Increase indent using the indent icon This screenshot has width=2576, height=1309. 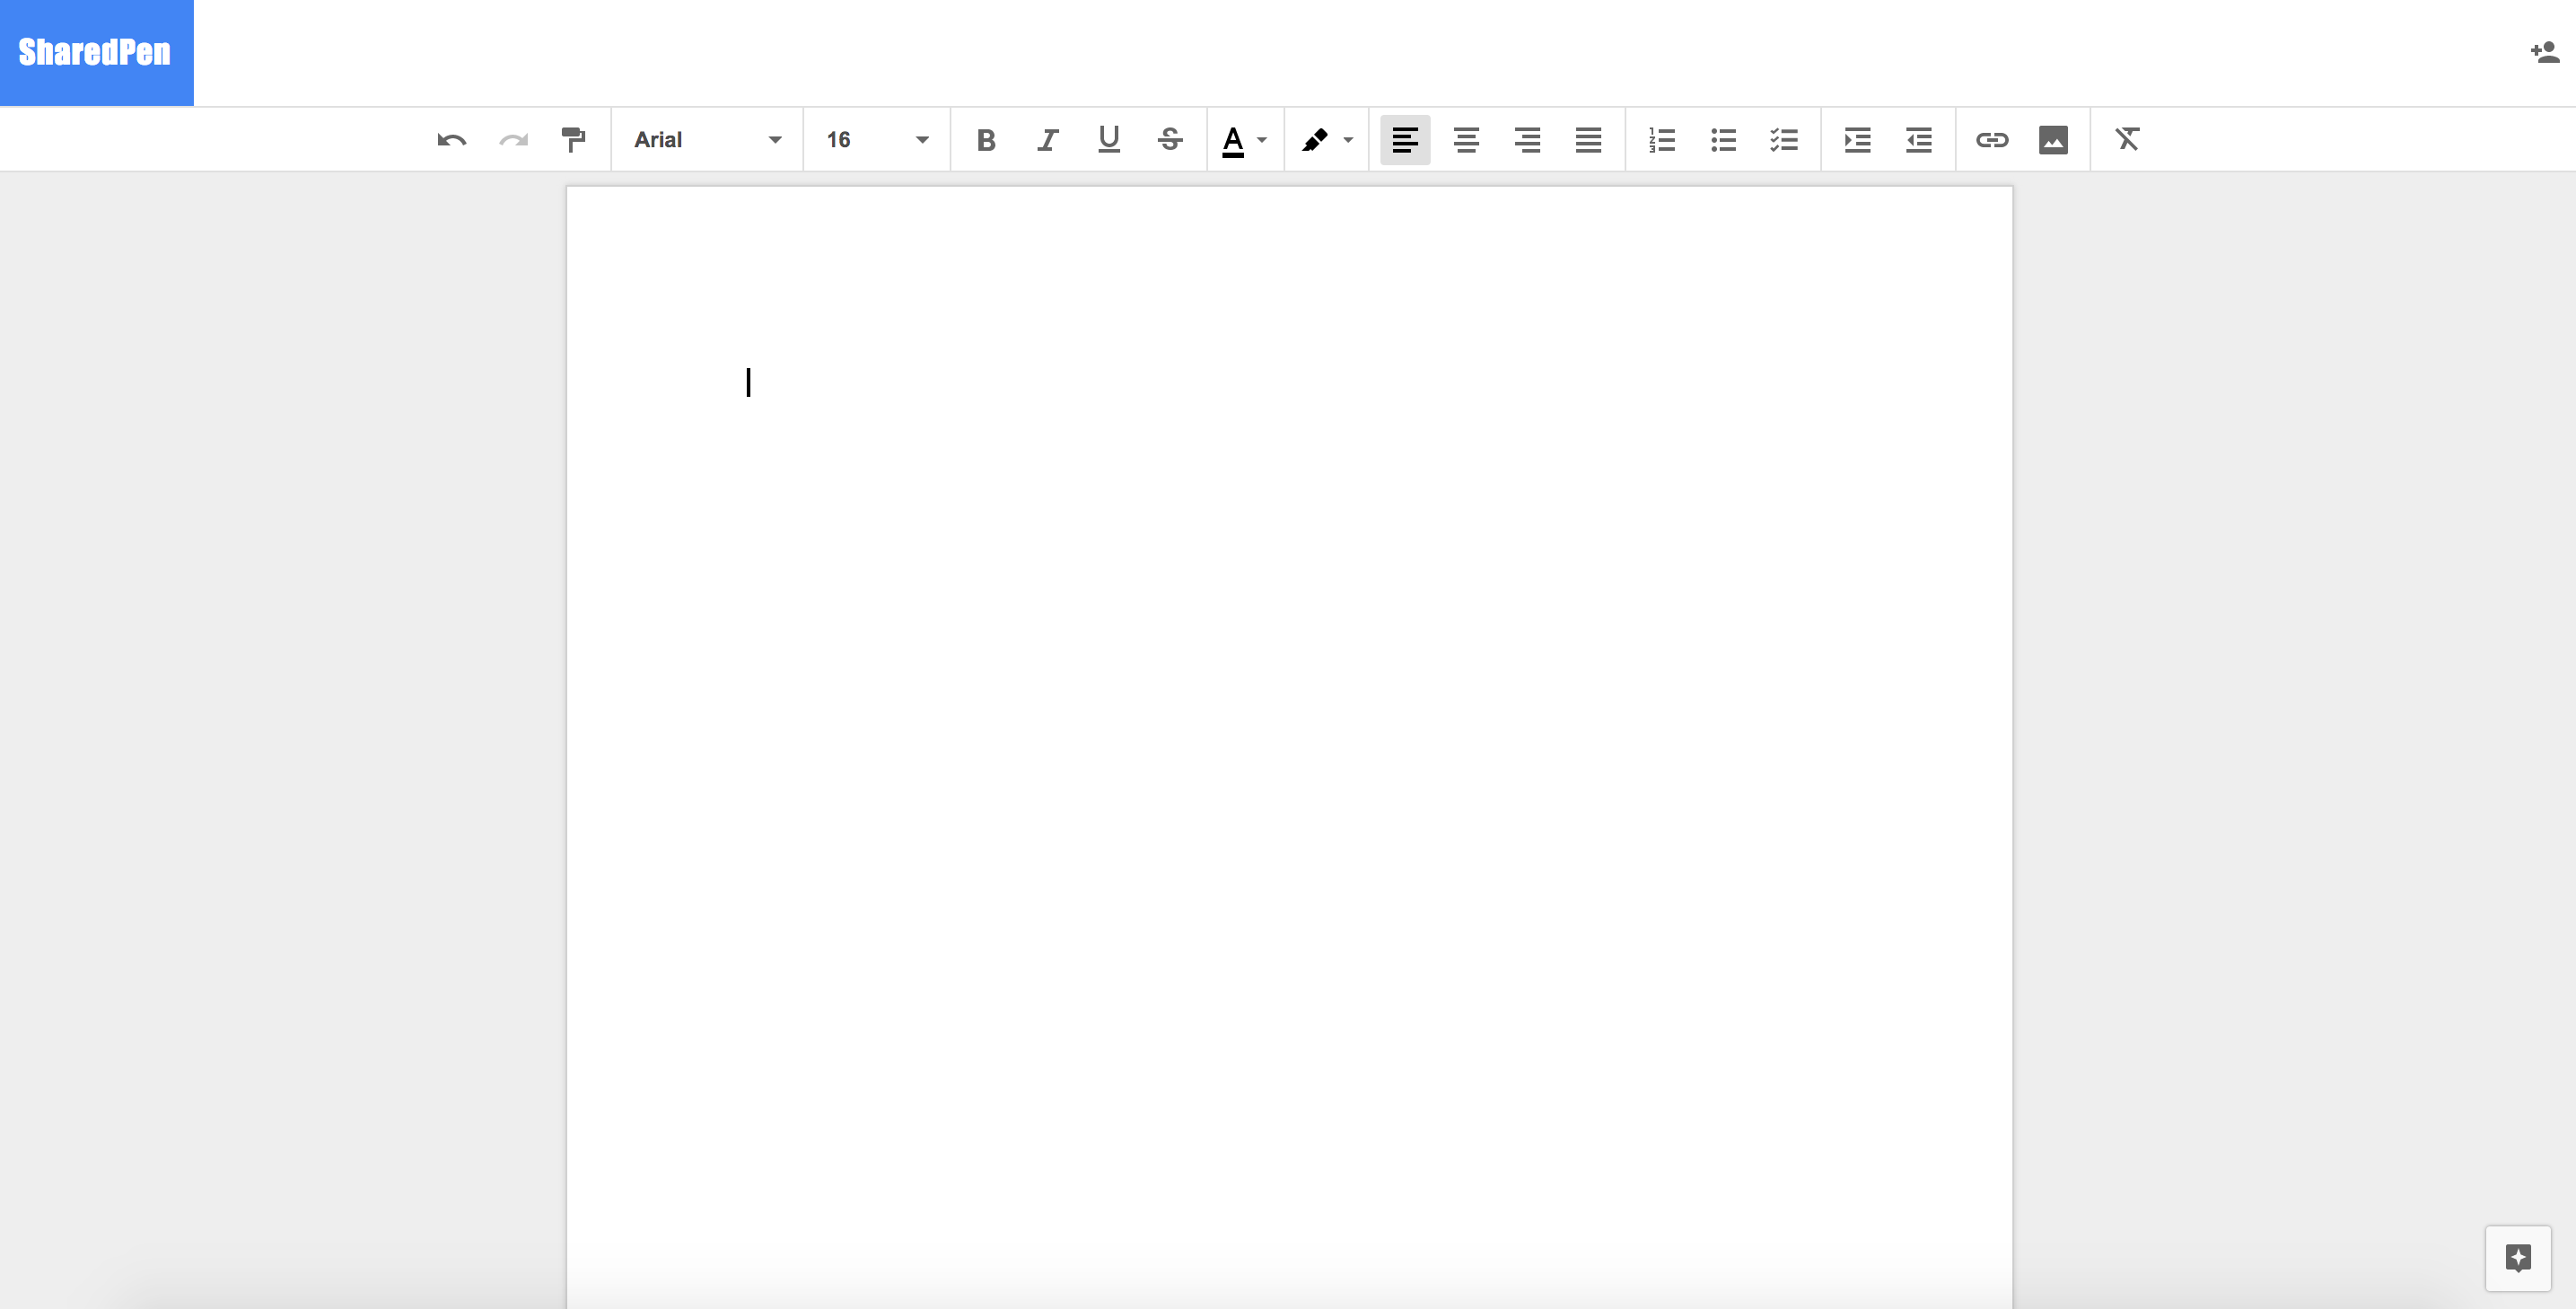click(x=1857, y=140)
